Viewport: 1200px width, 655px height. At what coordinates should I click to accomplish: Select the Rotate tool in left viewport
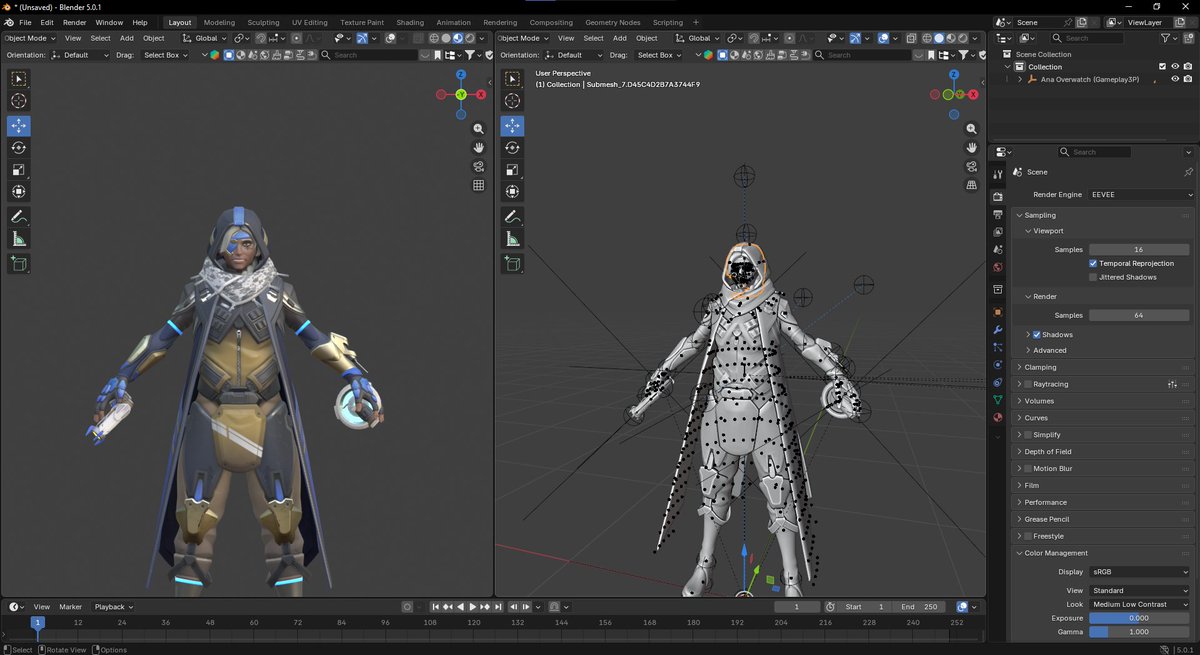pos(19,148)
